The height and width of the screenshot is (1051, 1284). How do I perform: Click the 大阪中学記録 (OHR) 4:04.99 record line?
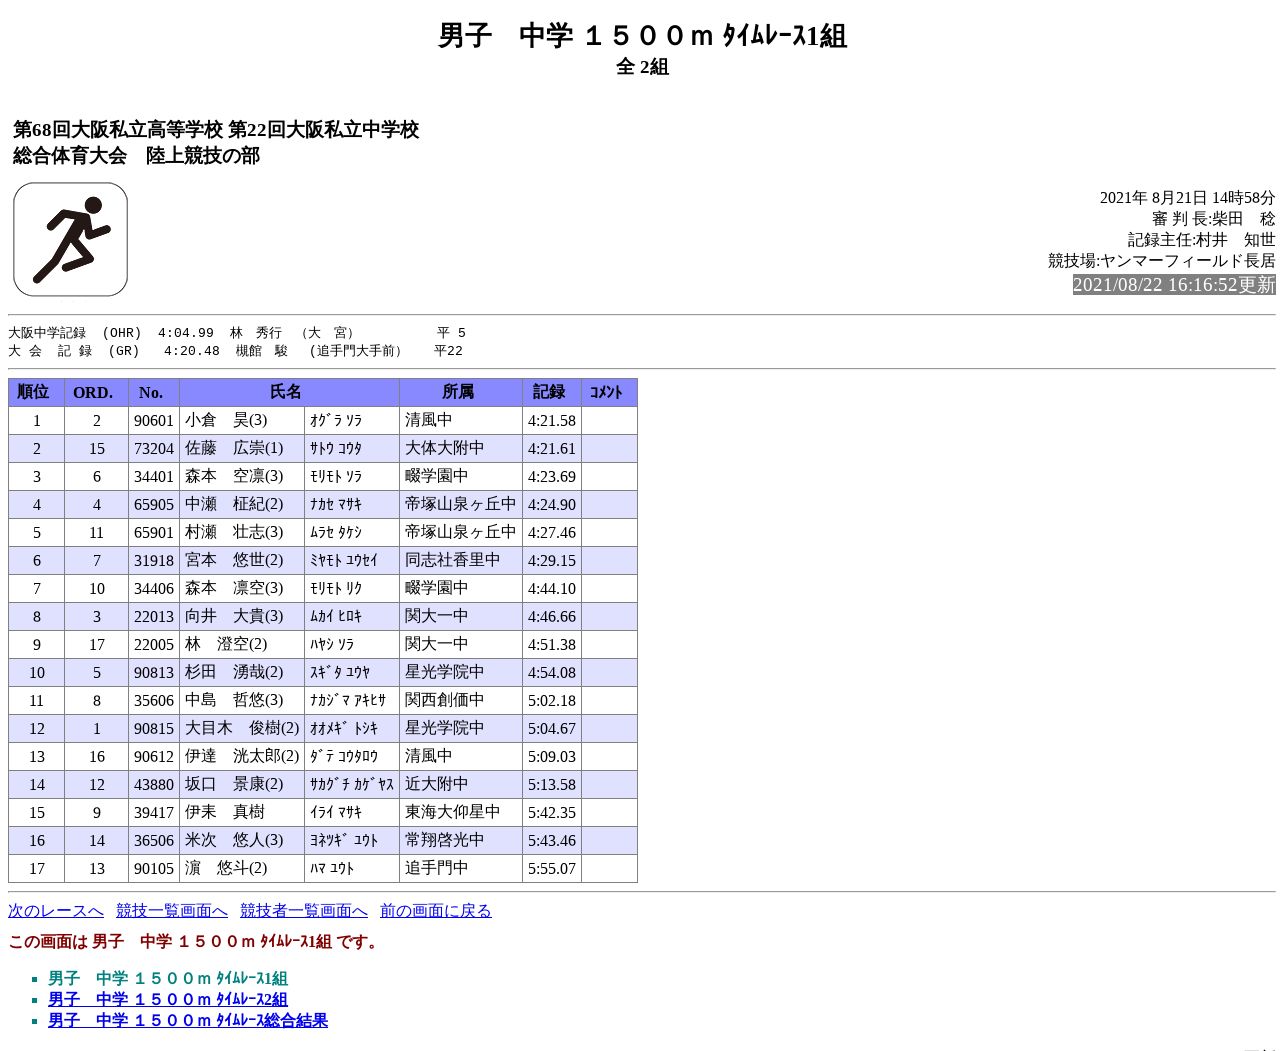coord(237,333)
